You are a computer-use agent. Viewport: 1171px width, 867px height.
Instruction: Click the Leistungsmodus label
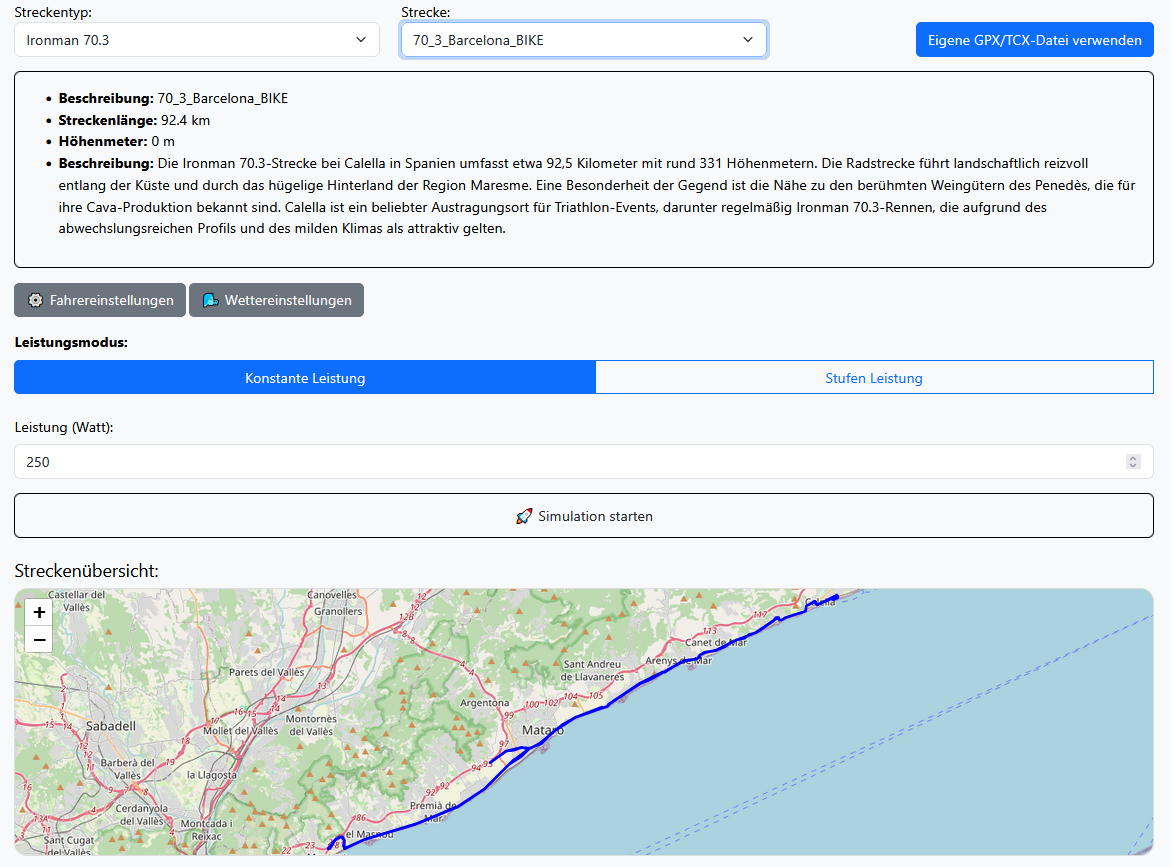(71, 342)
